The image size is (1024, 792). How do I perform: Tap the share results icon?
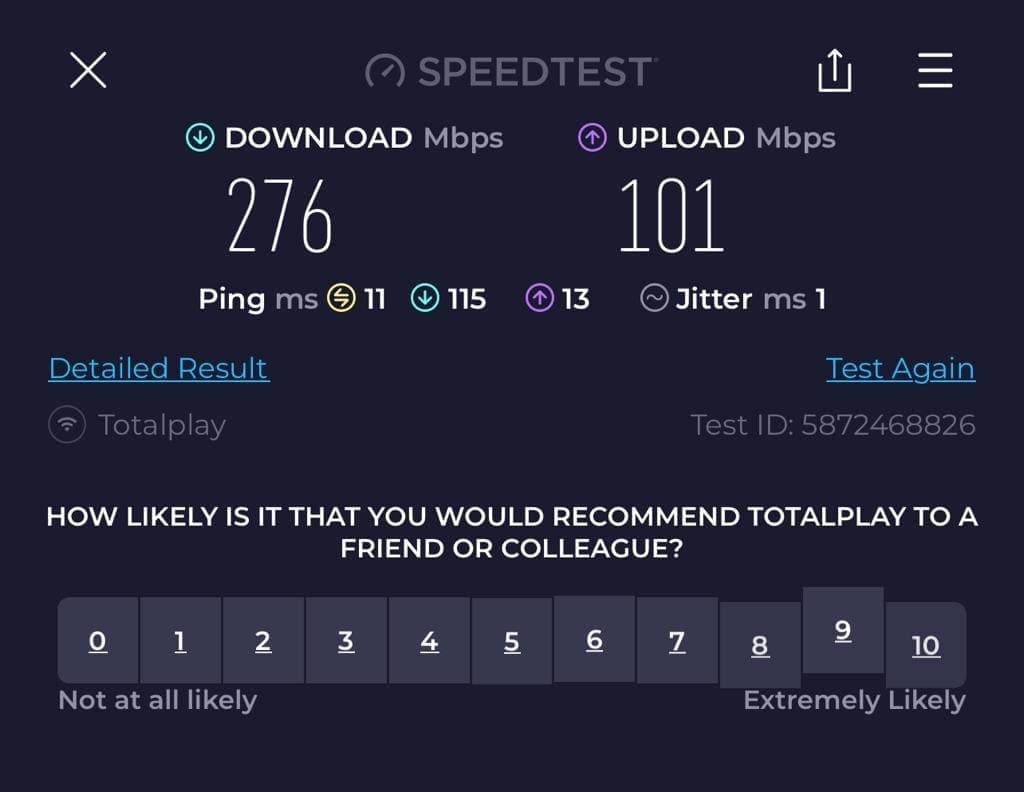click(834, 71)
